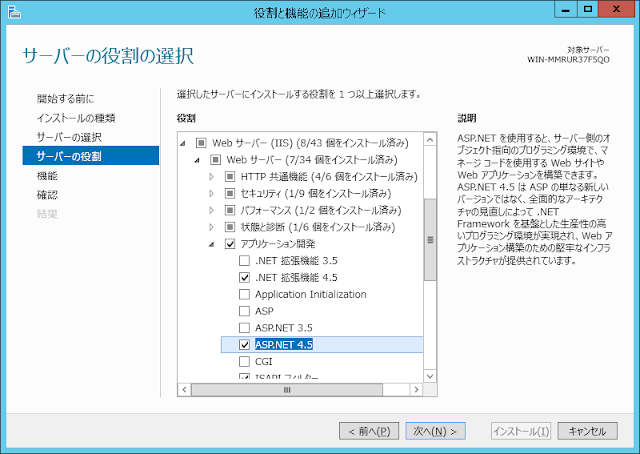Click the 前へ(P) button
This screenshot has height=454, width=640.
click(369, 431)
